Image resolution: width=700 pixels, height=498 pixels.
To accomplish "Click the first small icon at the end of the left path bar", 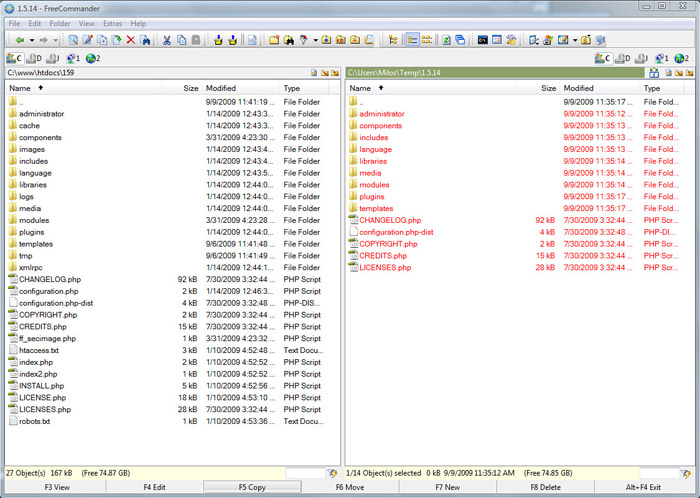I will (x=314, y=73).
